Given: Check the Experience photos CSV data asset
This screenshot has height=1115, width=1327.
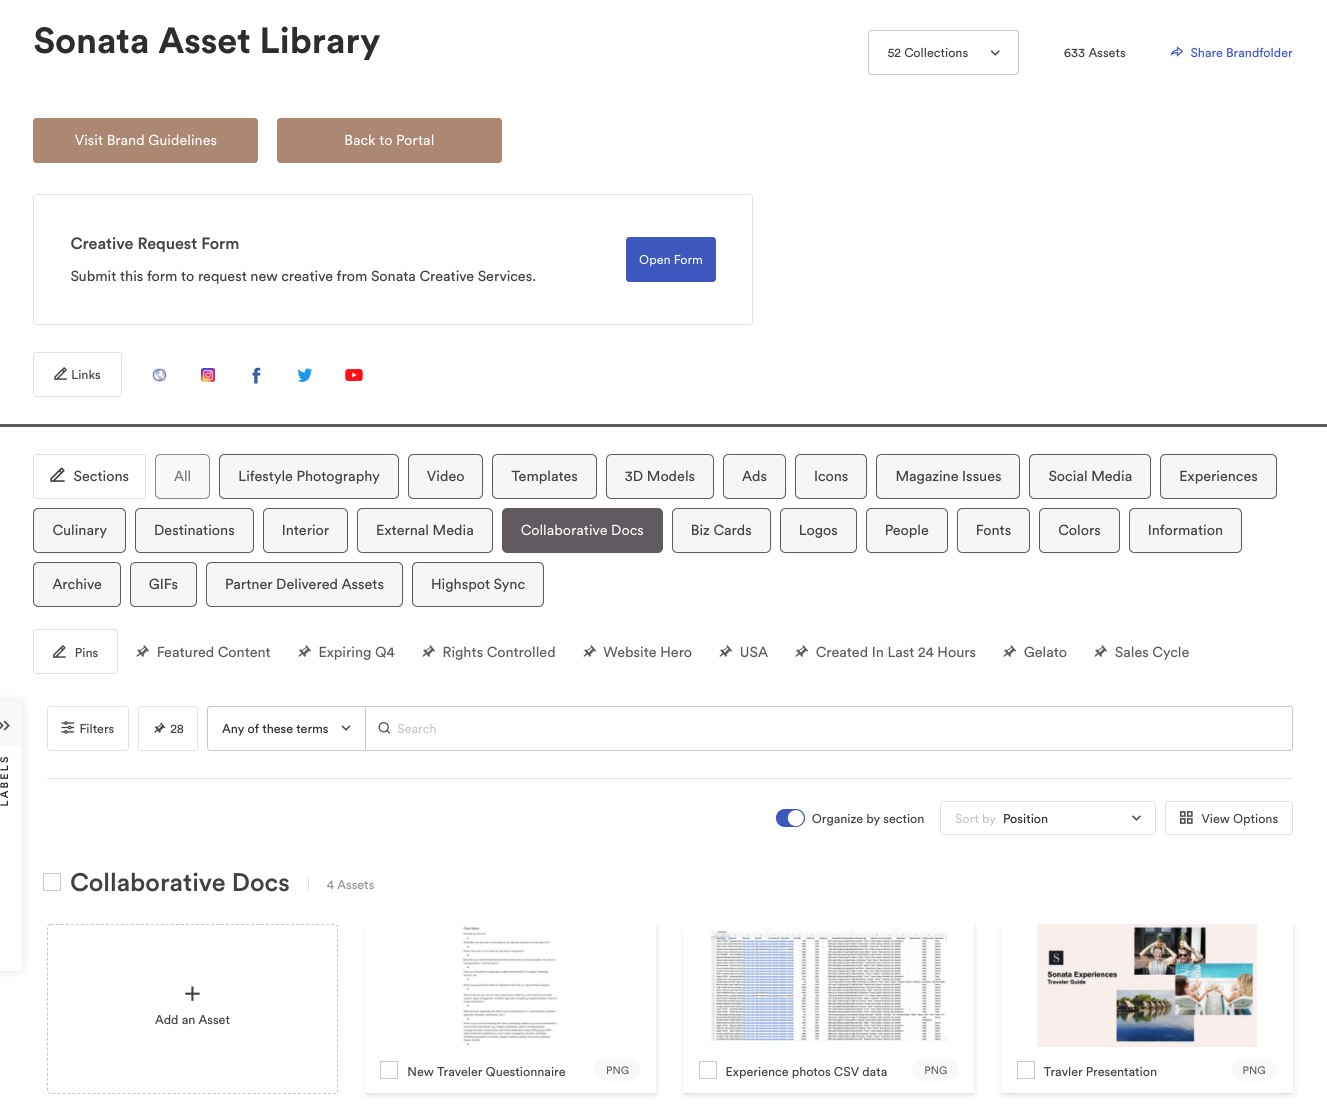Looking at the screenshot, I should (x=707, y=1071).
